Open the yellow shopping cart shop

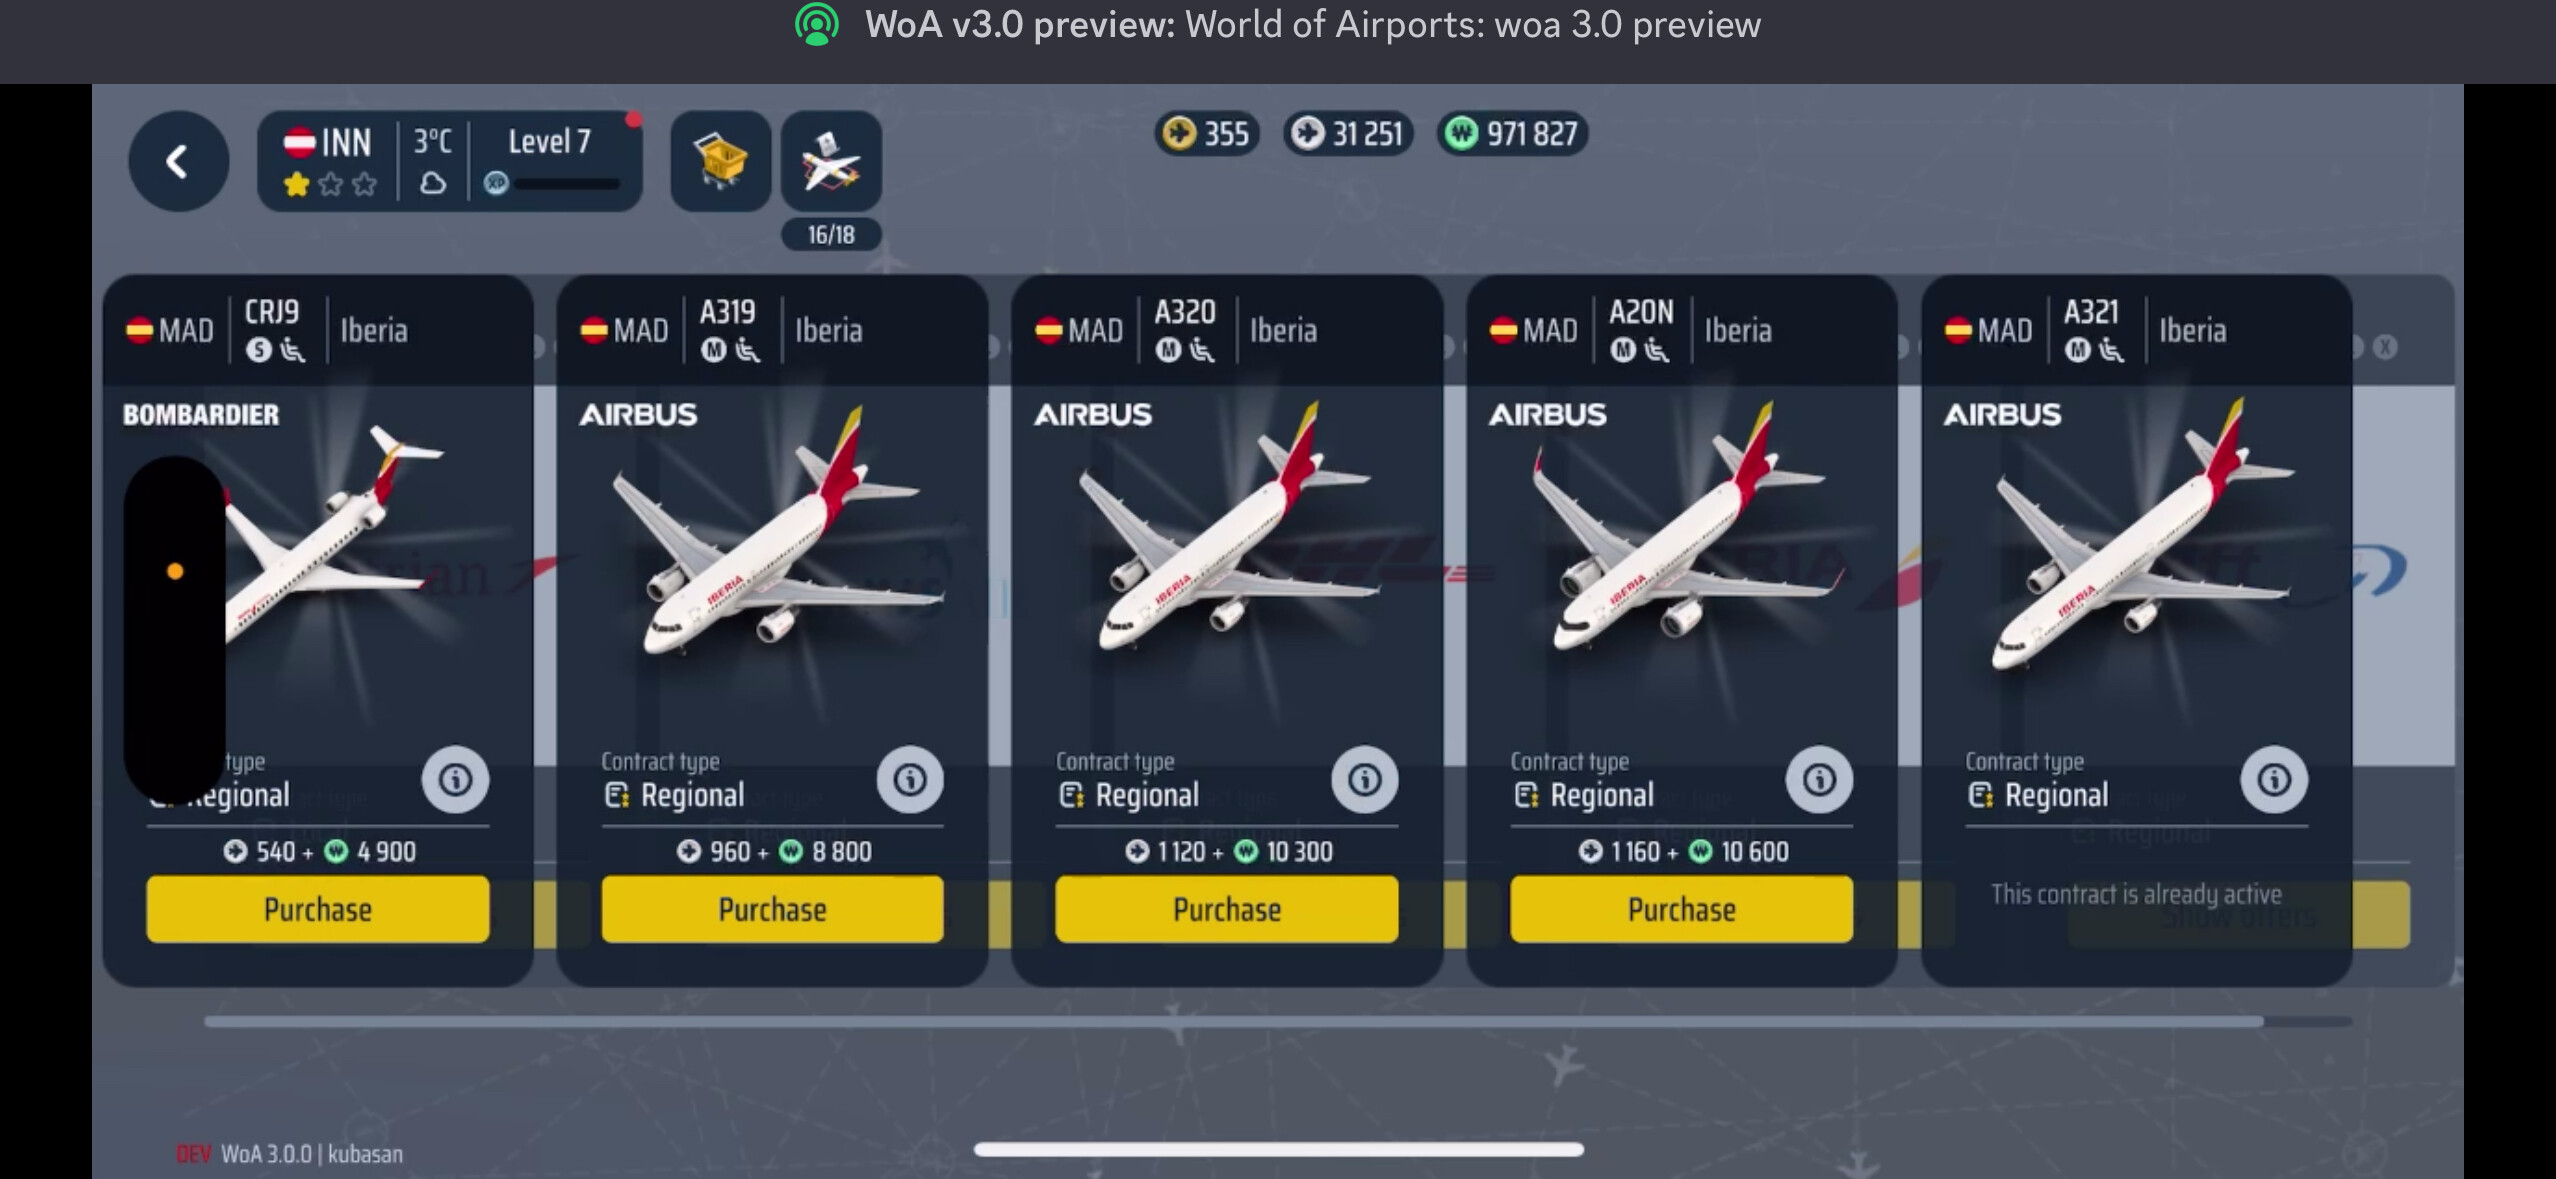[720, 161]
